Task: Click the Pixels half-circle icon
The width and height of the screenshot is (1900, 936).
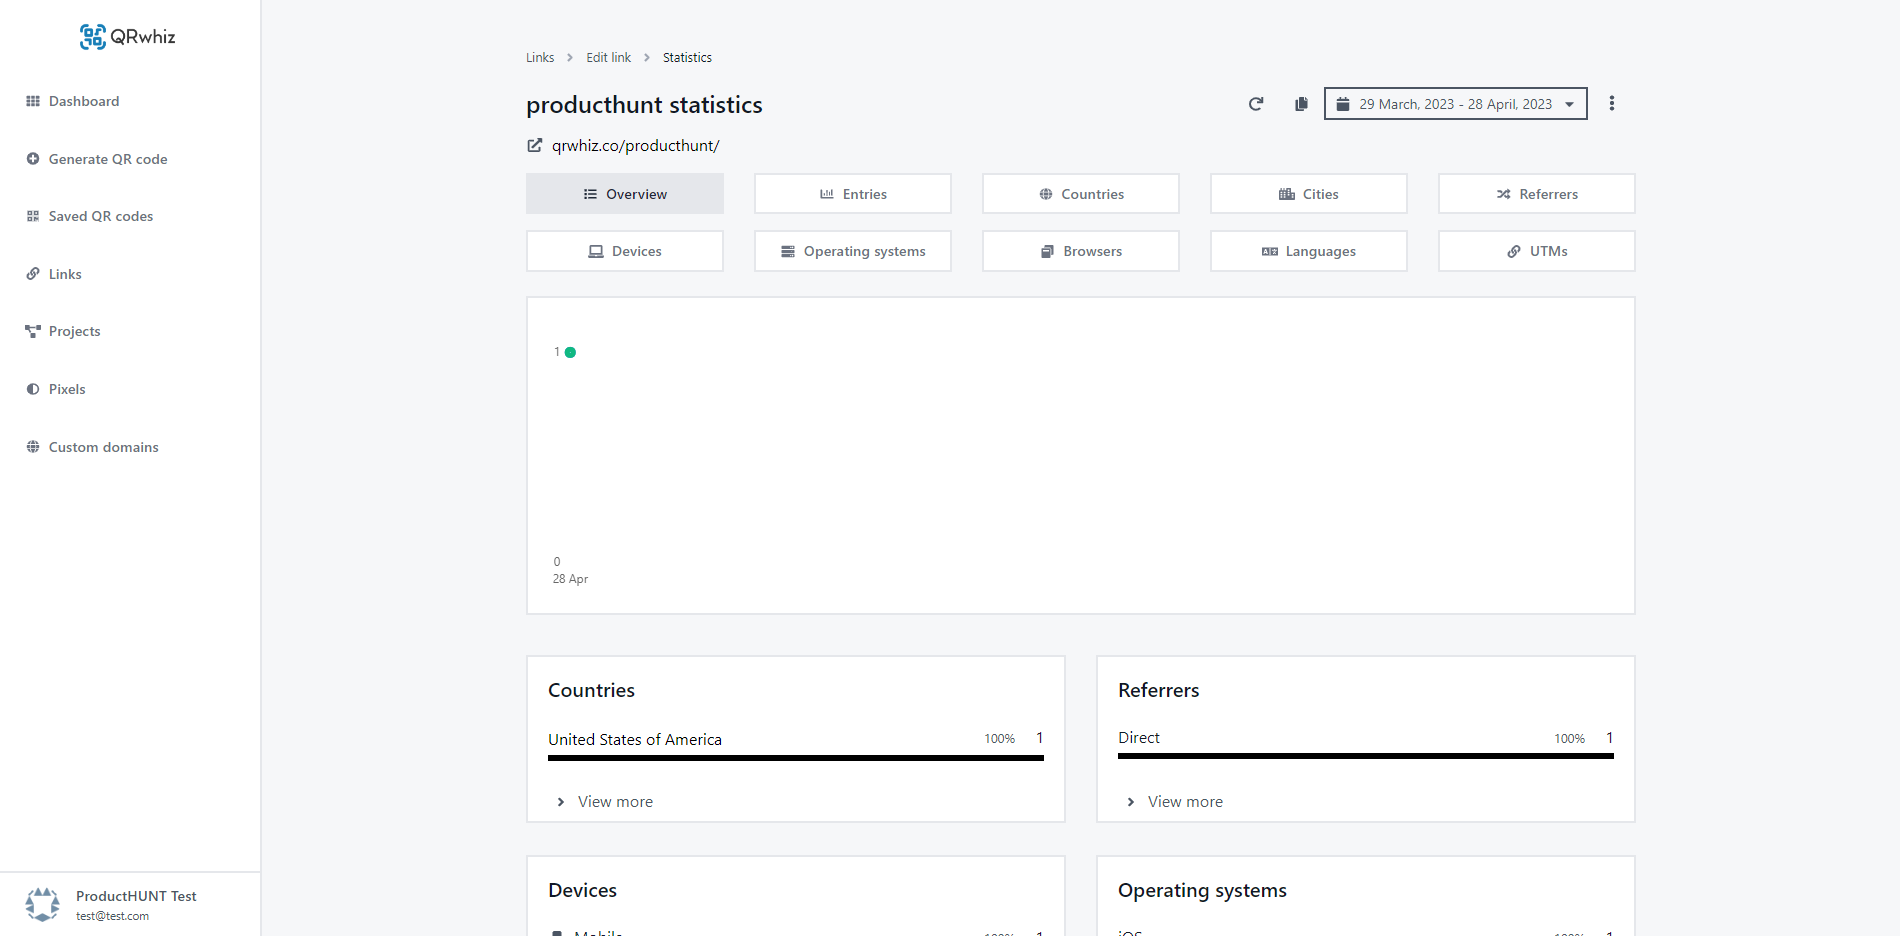Action: point(33,389)
